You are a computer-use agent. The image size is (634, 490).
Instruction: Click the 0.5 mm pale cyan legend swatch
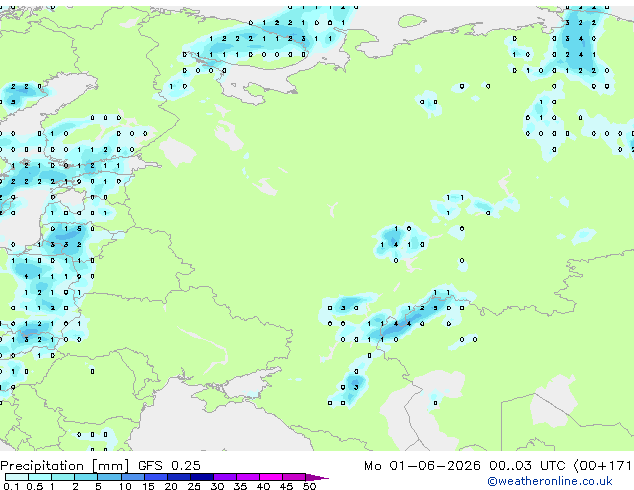pos(40,477)
